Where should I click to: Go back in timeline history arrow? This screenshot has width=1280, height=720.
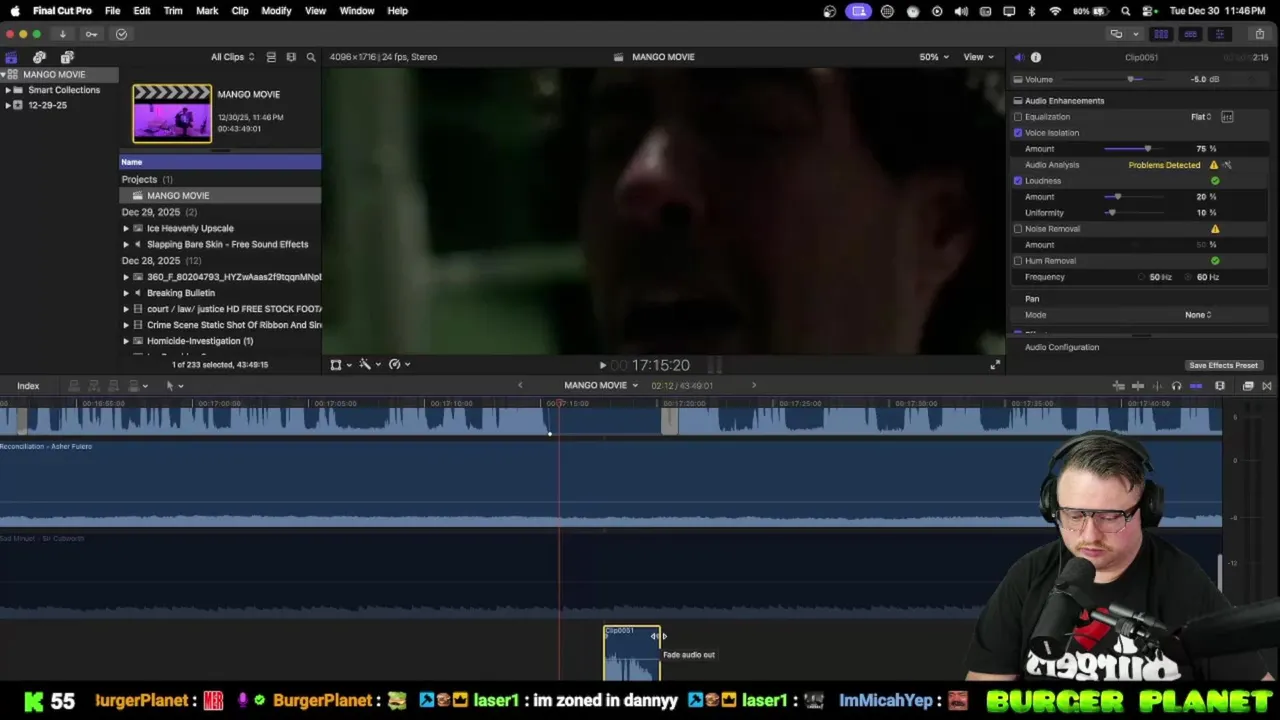(x=520, y=385)
